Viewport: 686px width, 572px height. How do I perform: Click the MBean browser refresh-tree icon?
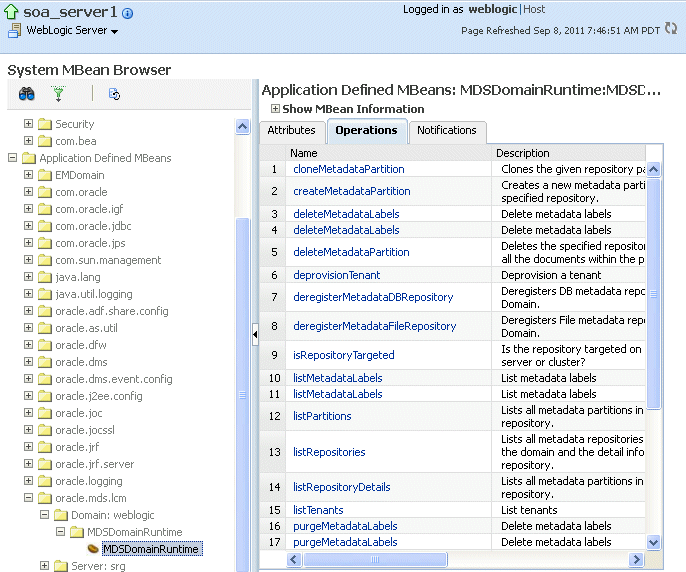(x=114, y=94)
